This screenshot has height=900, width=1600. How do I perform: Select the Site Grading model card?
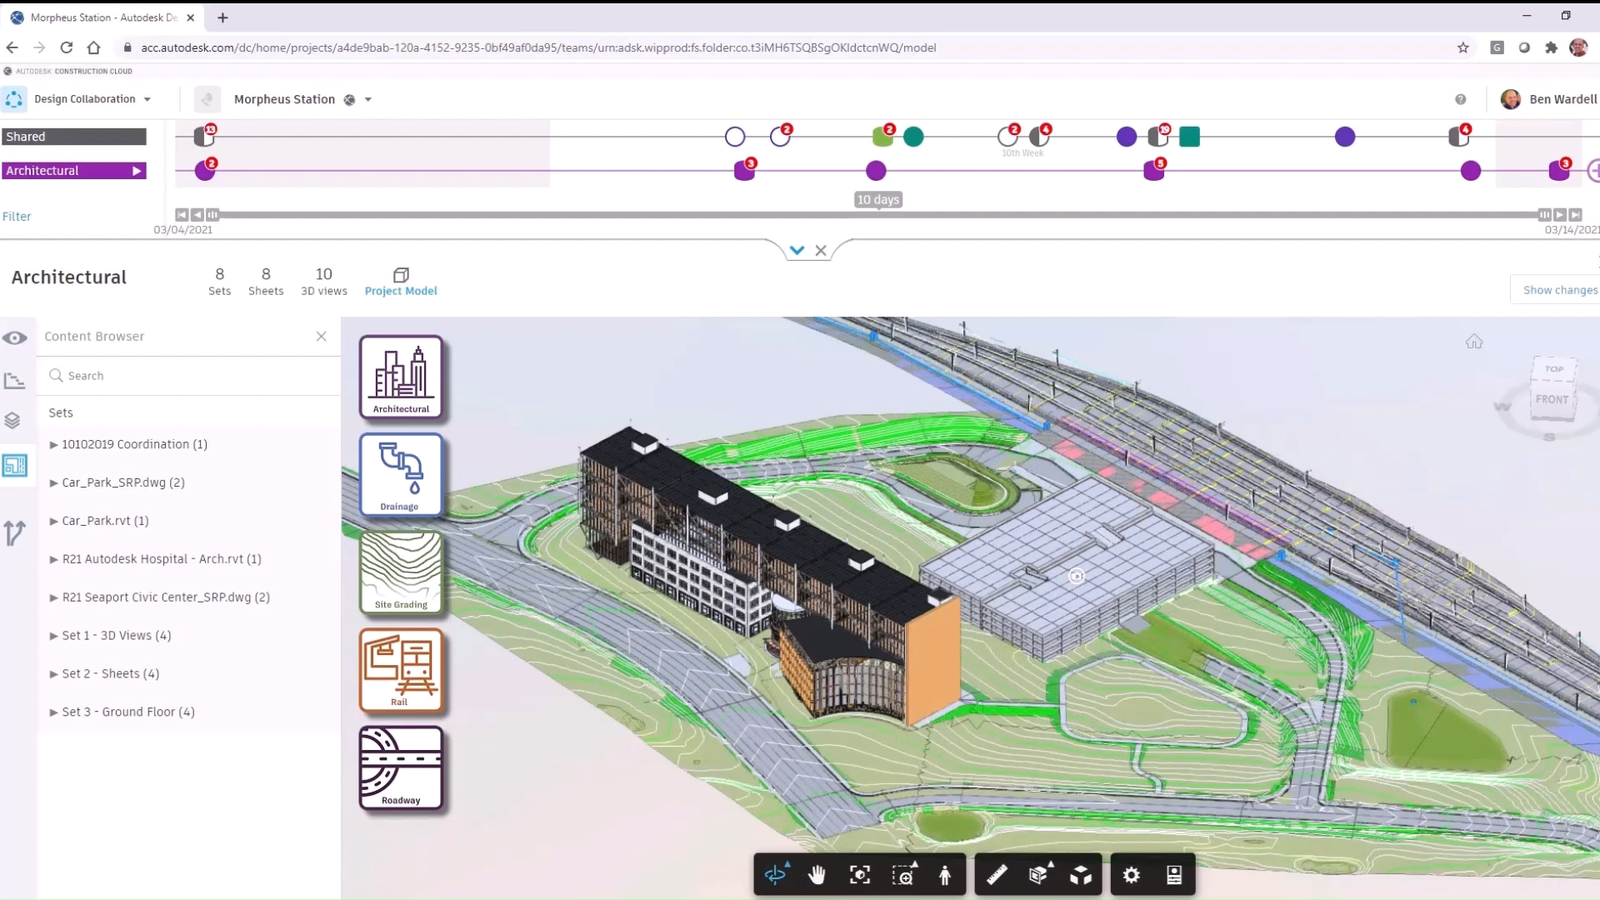point(401,572)
